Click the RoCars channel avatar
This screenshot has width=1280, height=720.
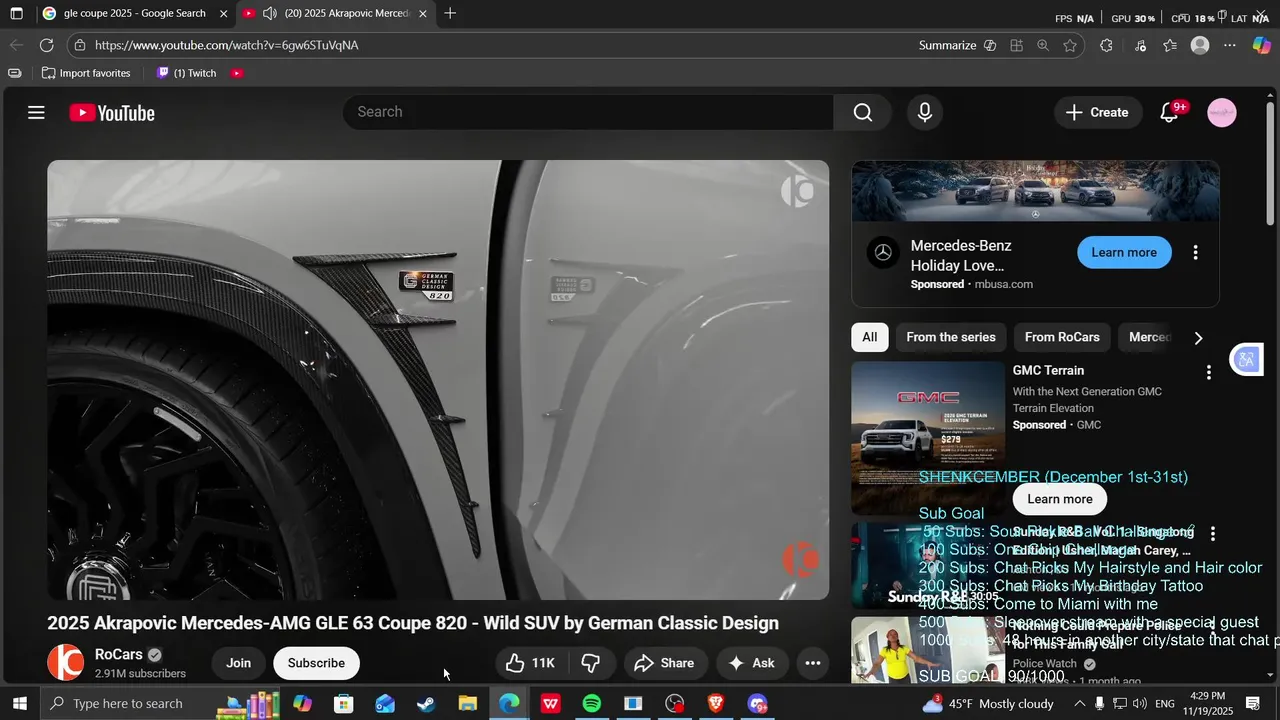65,663
